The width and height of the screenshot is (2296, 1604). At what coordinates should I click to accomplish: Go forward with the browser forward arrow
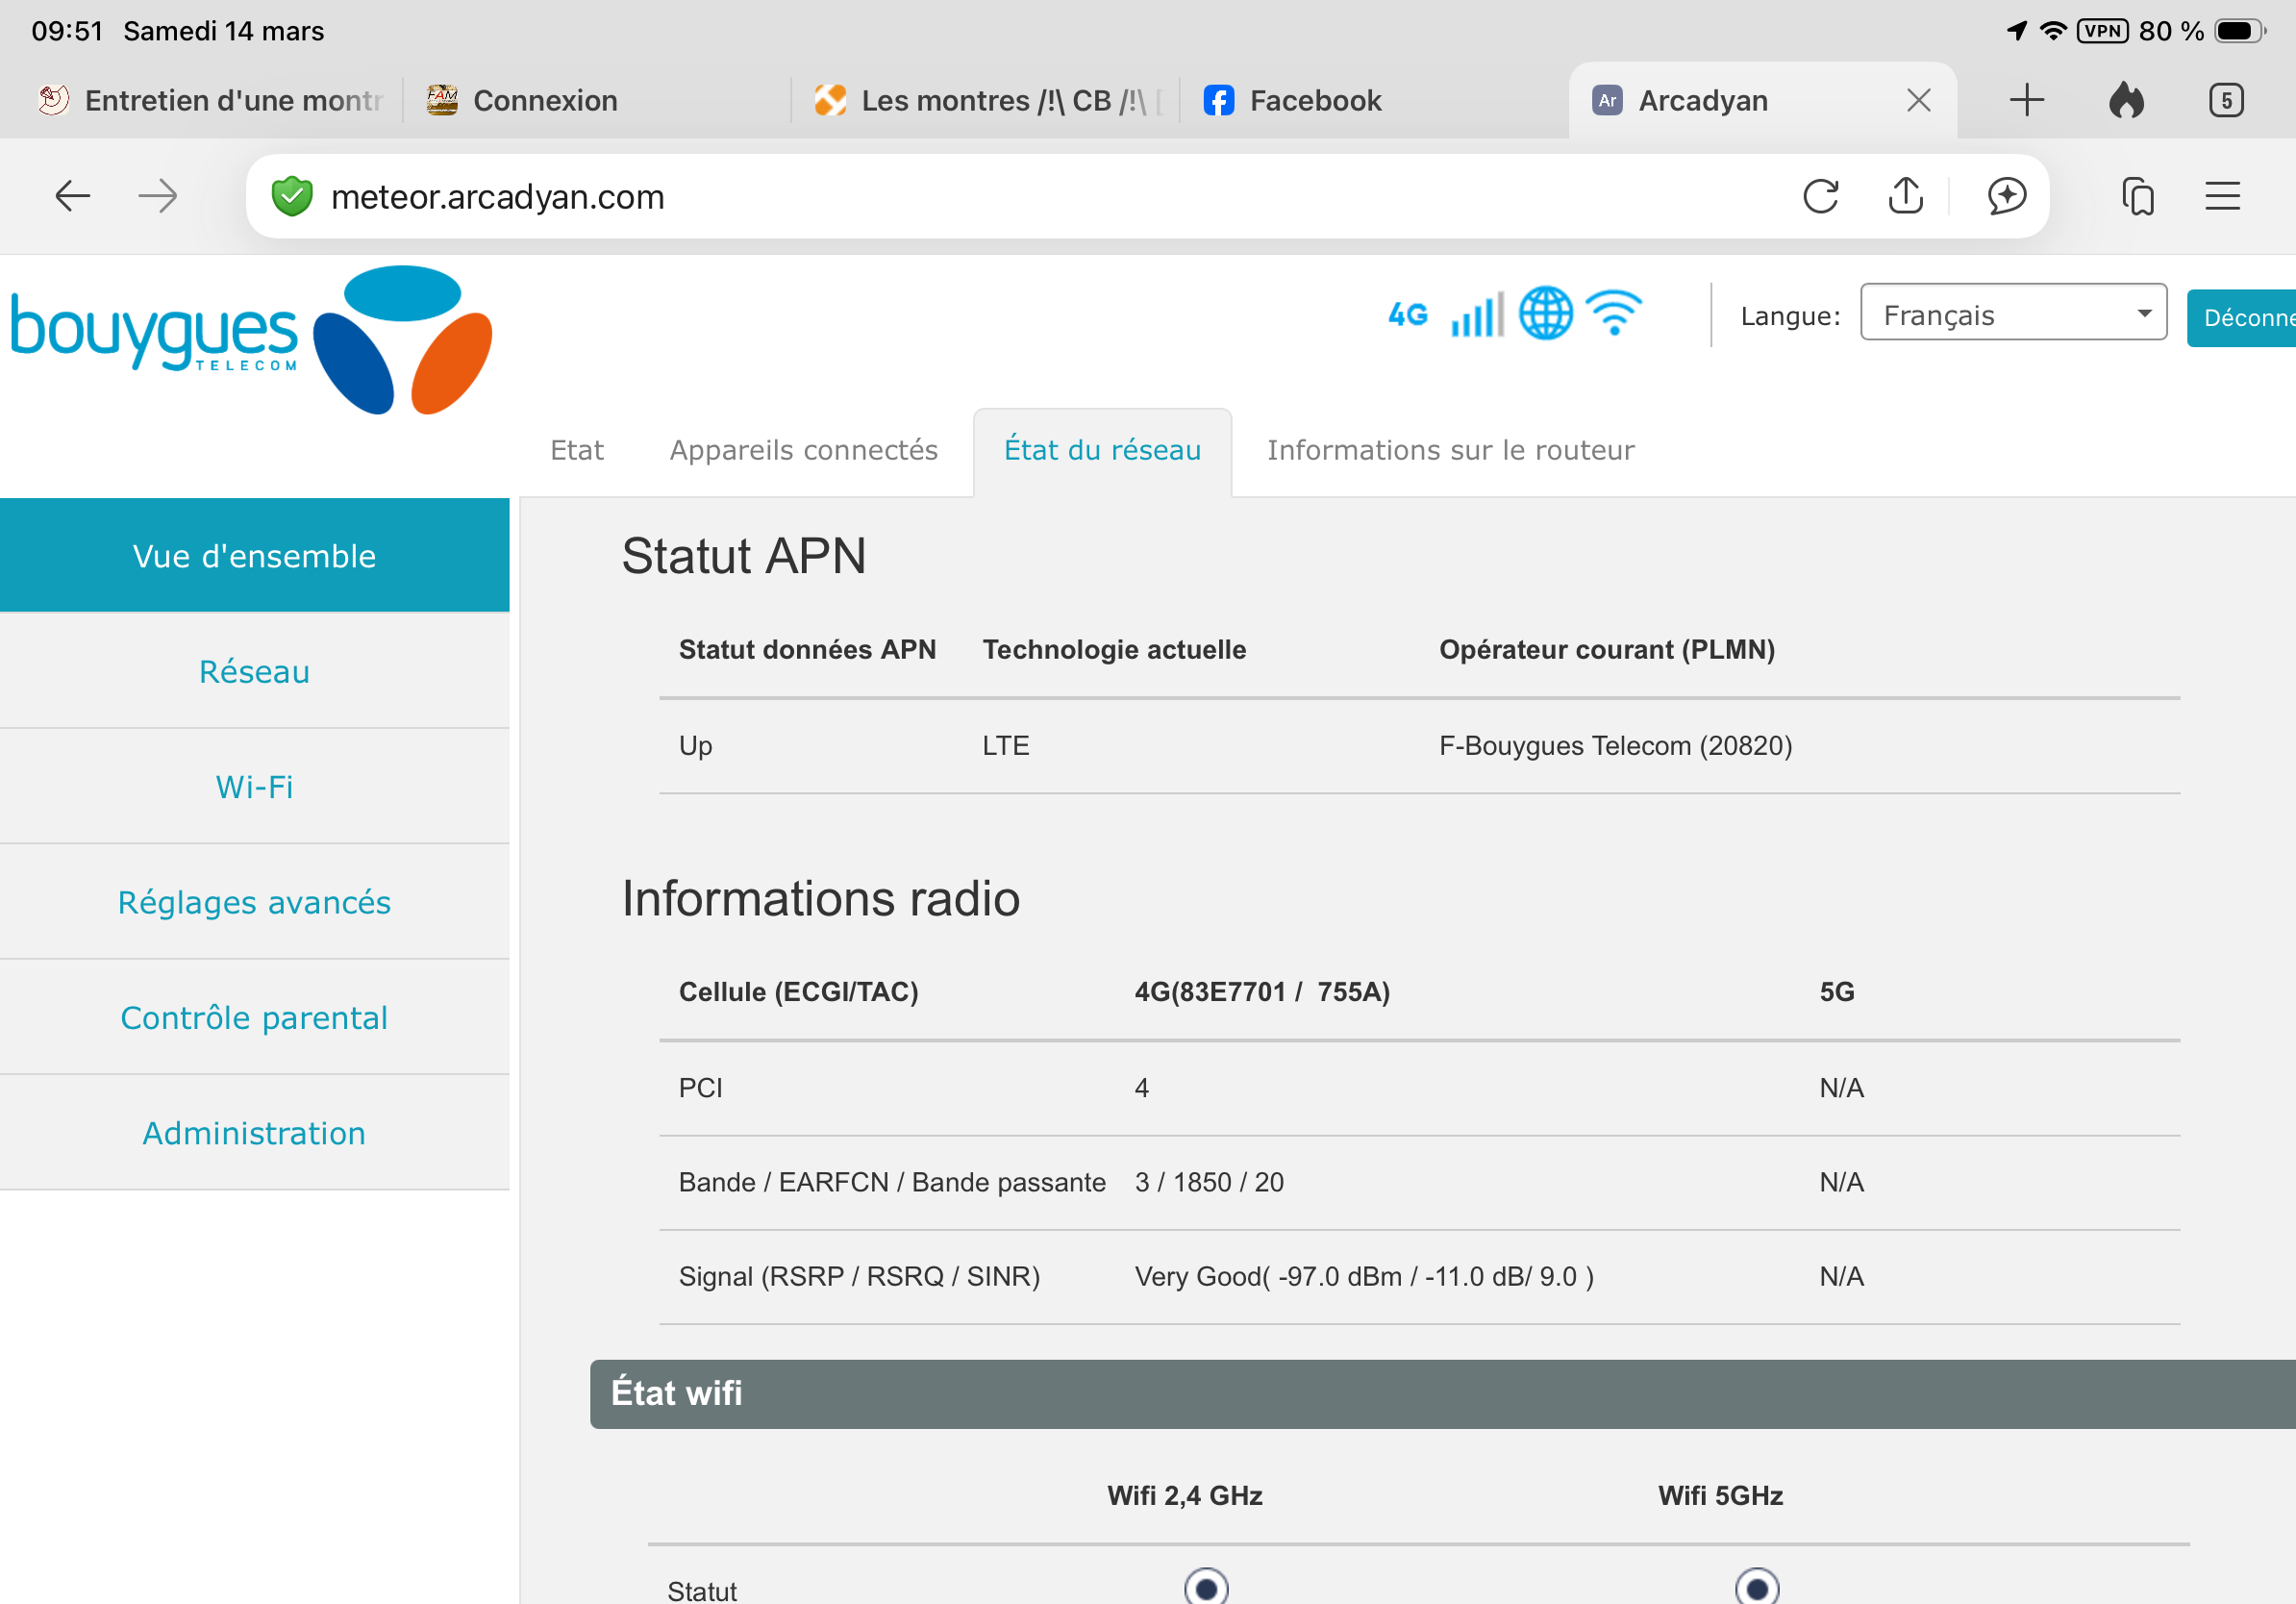point(157,196)
